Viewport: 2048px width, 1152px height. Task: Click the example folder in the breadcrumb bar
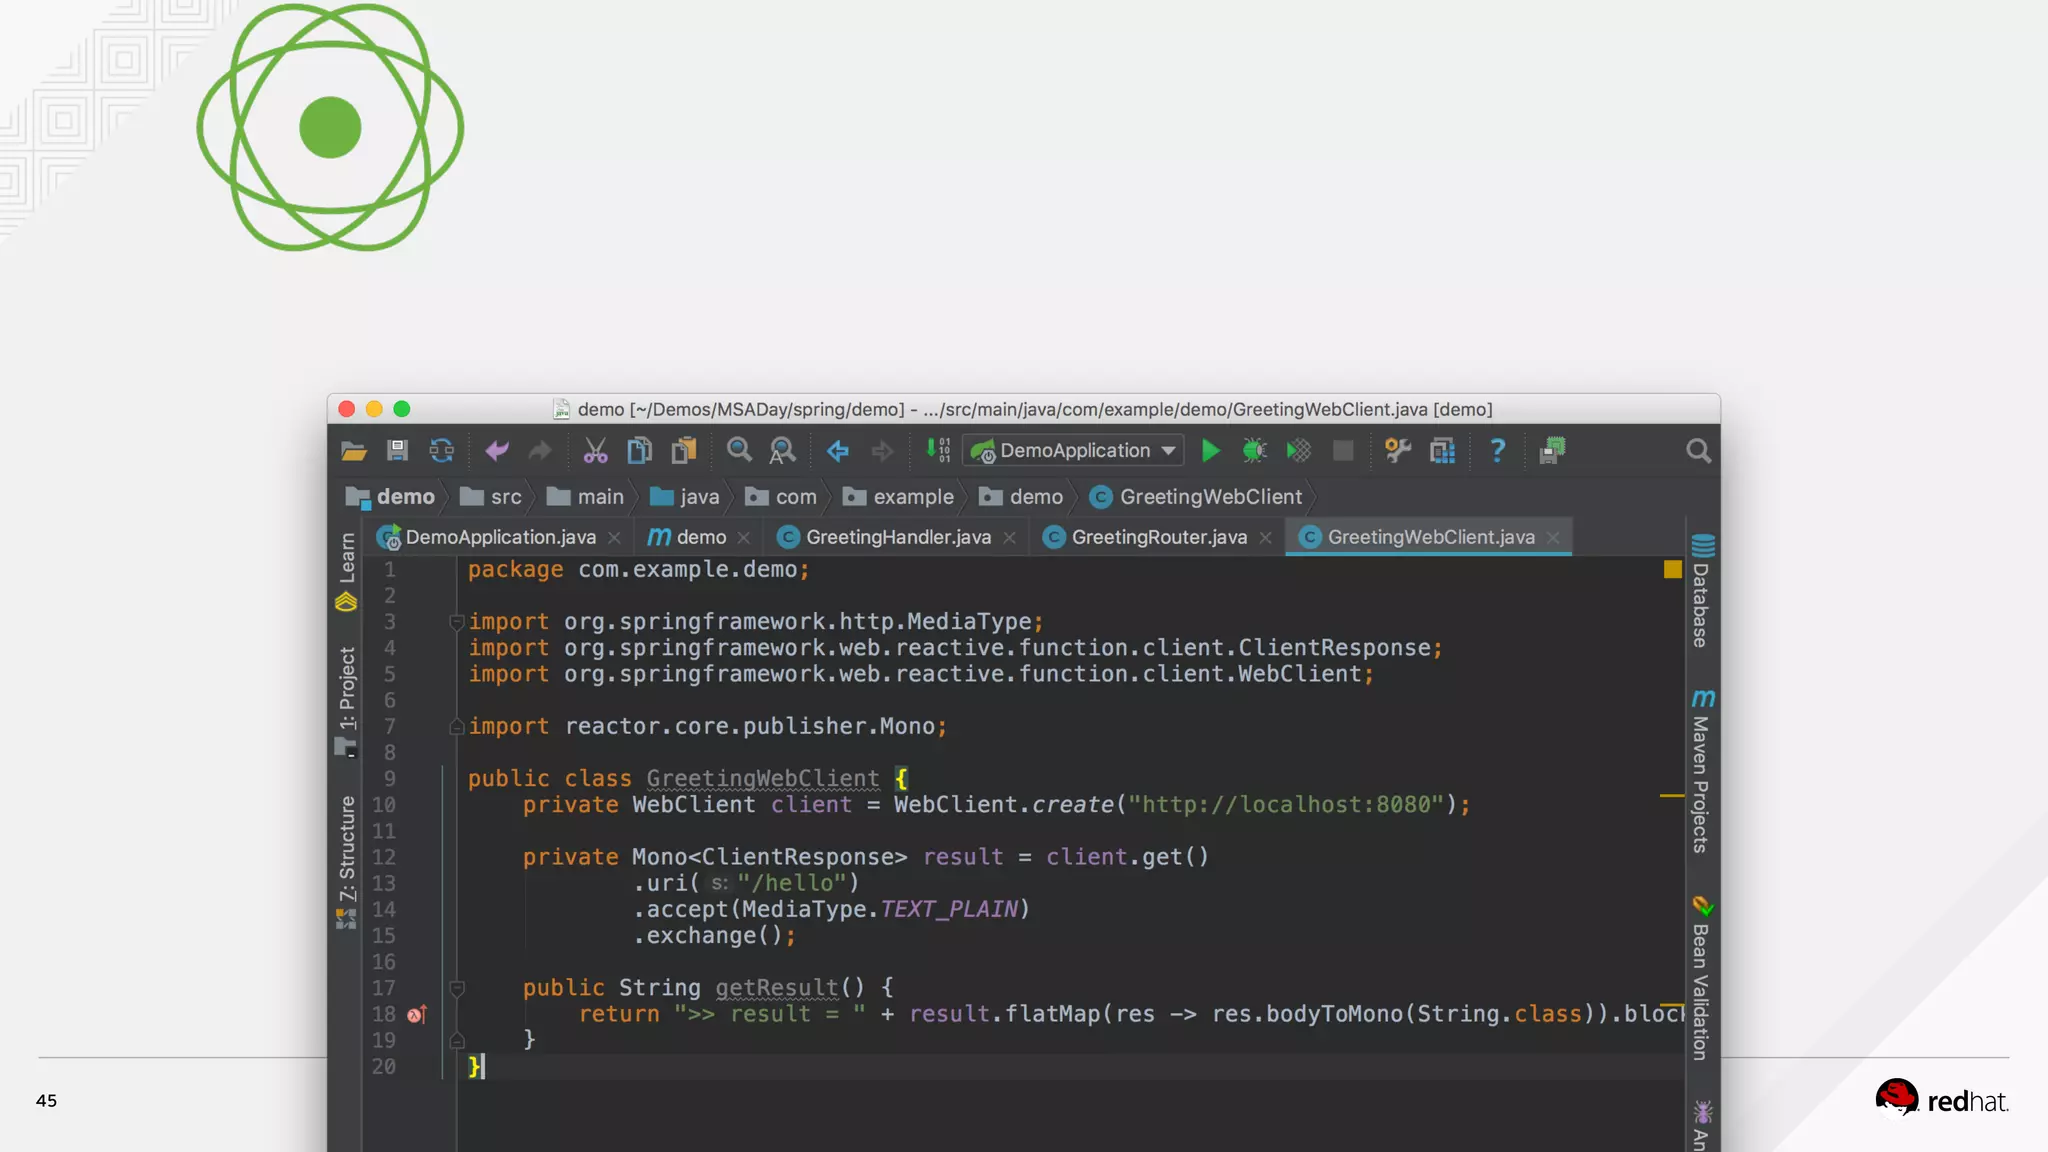pyautogui.click(x=912, y=497)
